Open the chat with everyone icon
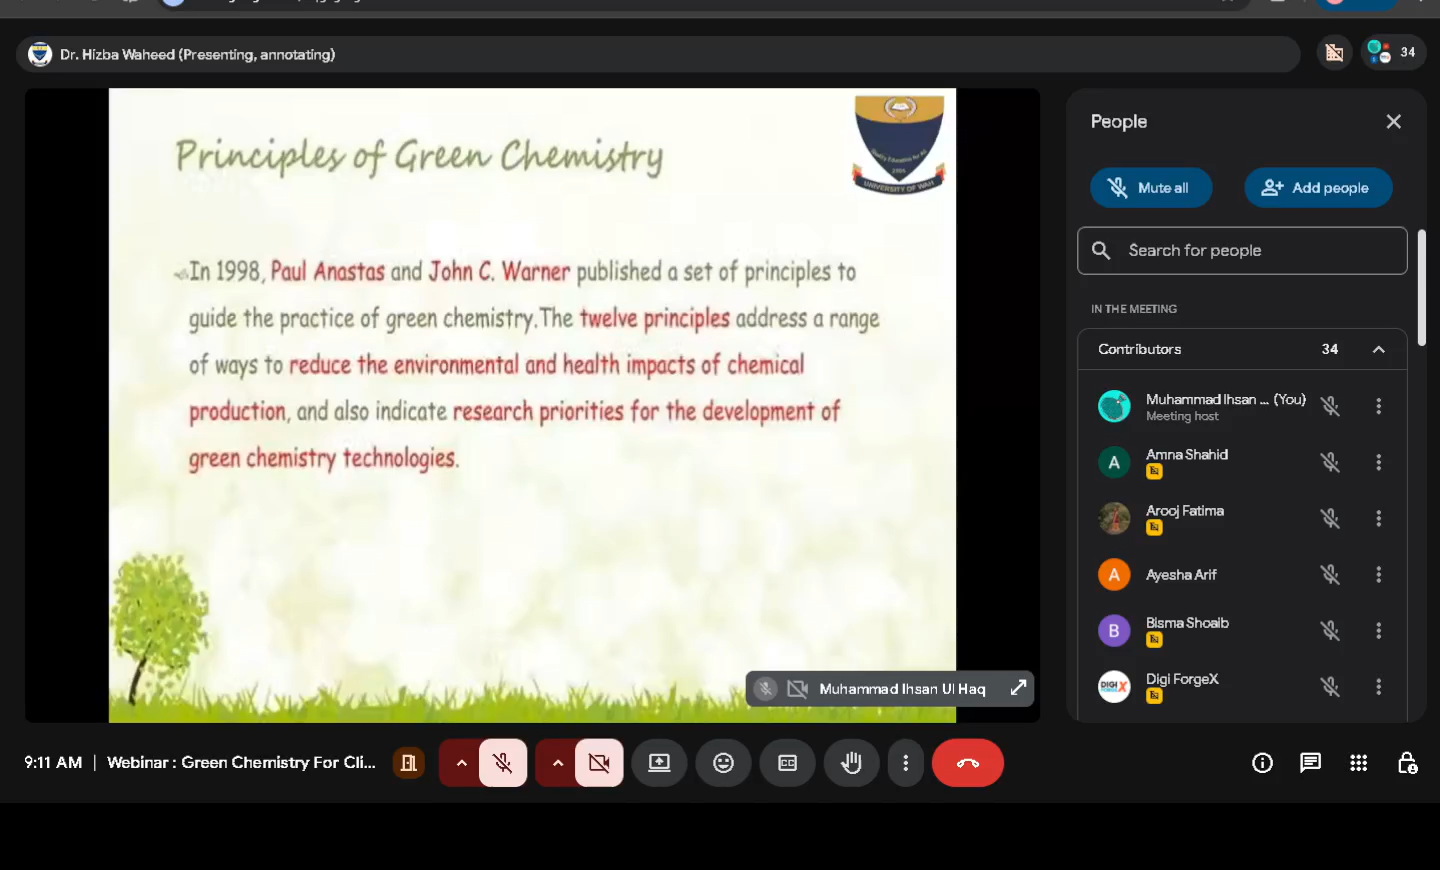This screenshot has width=1440, height=870. [1310, 763]
